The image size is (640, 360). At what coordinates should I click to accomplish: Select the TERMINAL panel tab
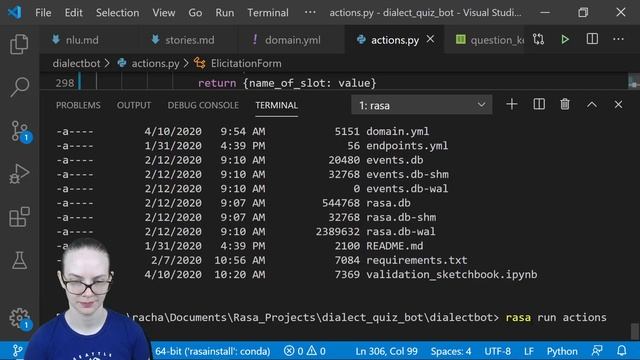pyautogui.click(x=276, y=105)
